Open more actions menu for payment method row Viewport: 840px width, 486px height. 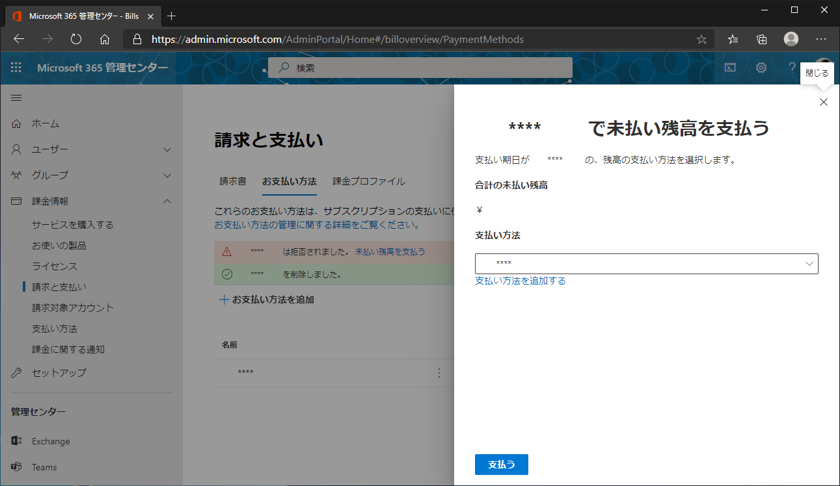click(x=439, y=373)
